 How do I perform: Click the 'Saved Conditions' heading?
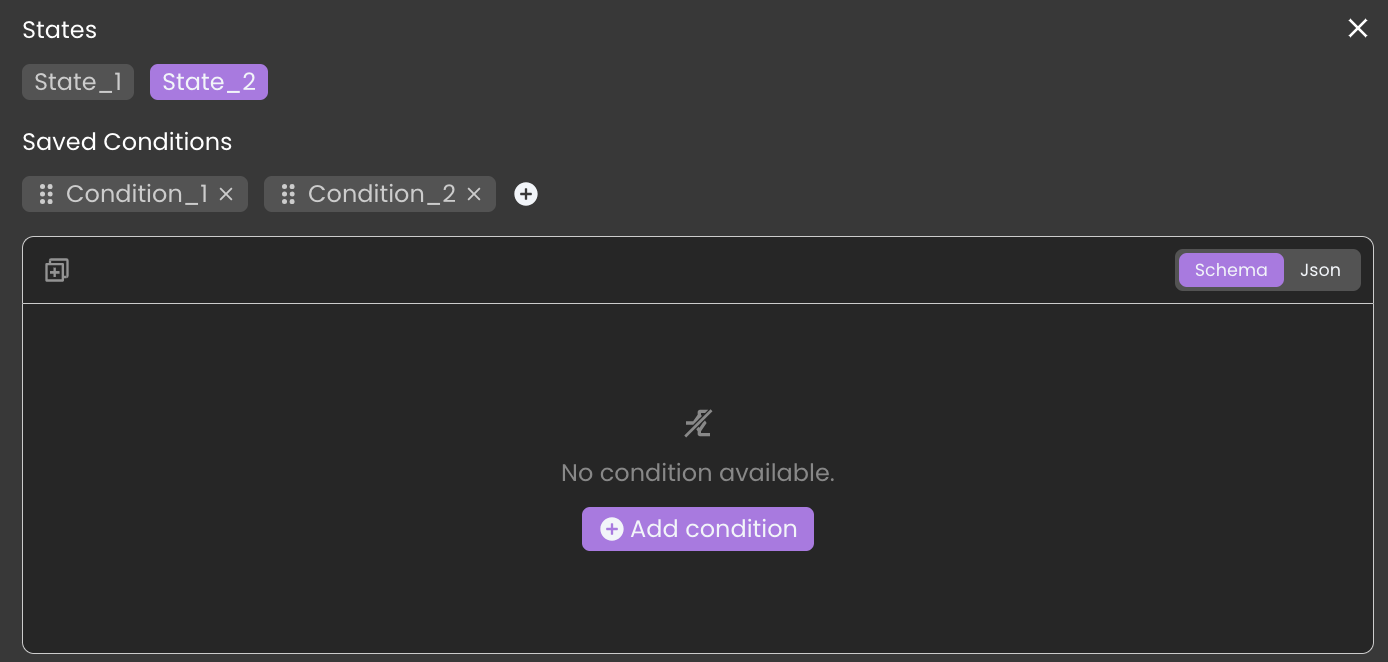[127, 142]
